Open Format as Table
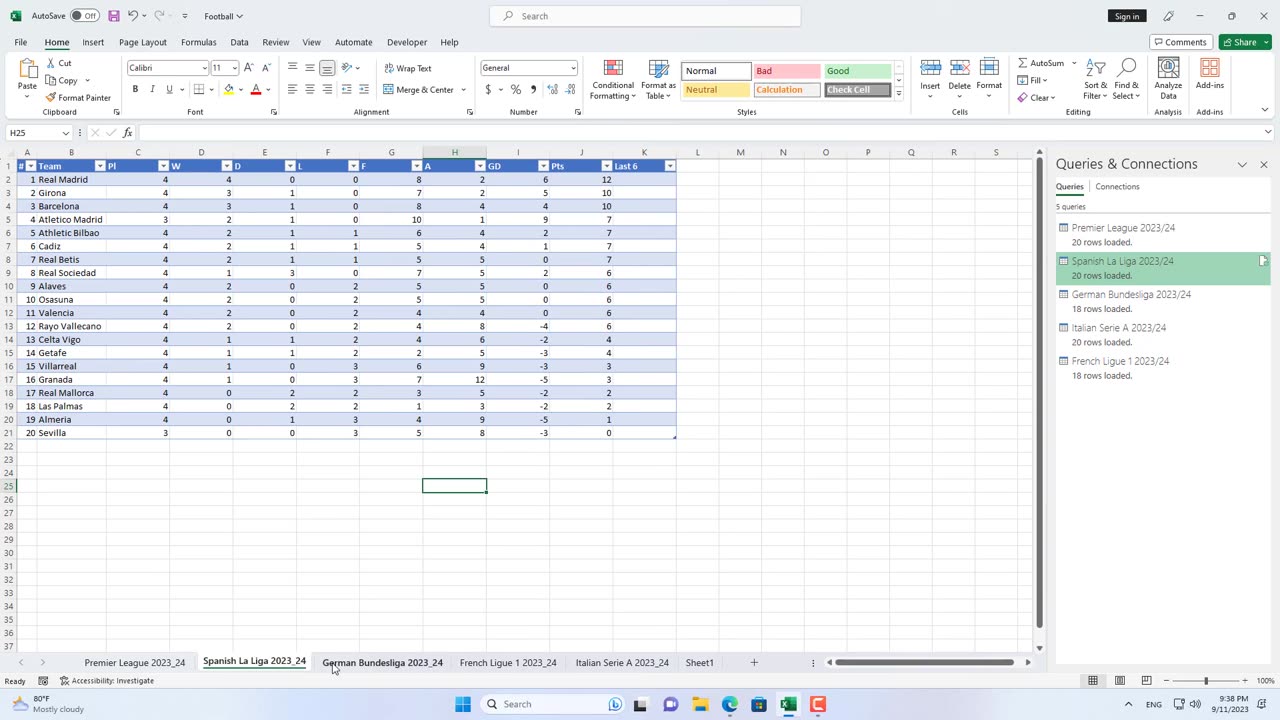1280x720 pixels. click(x=658, y=79)
